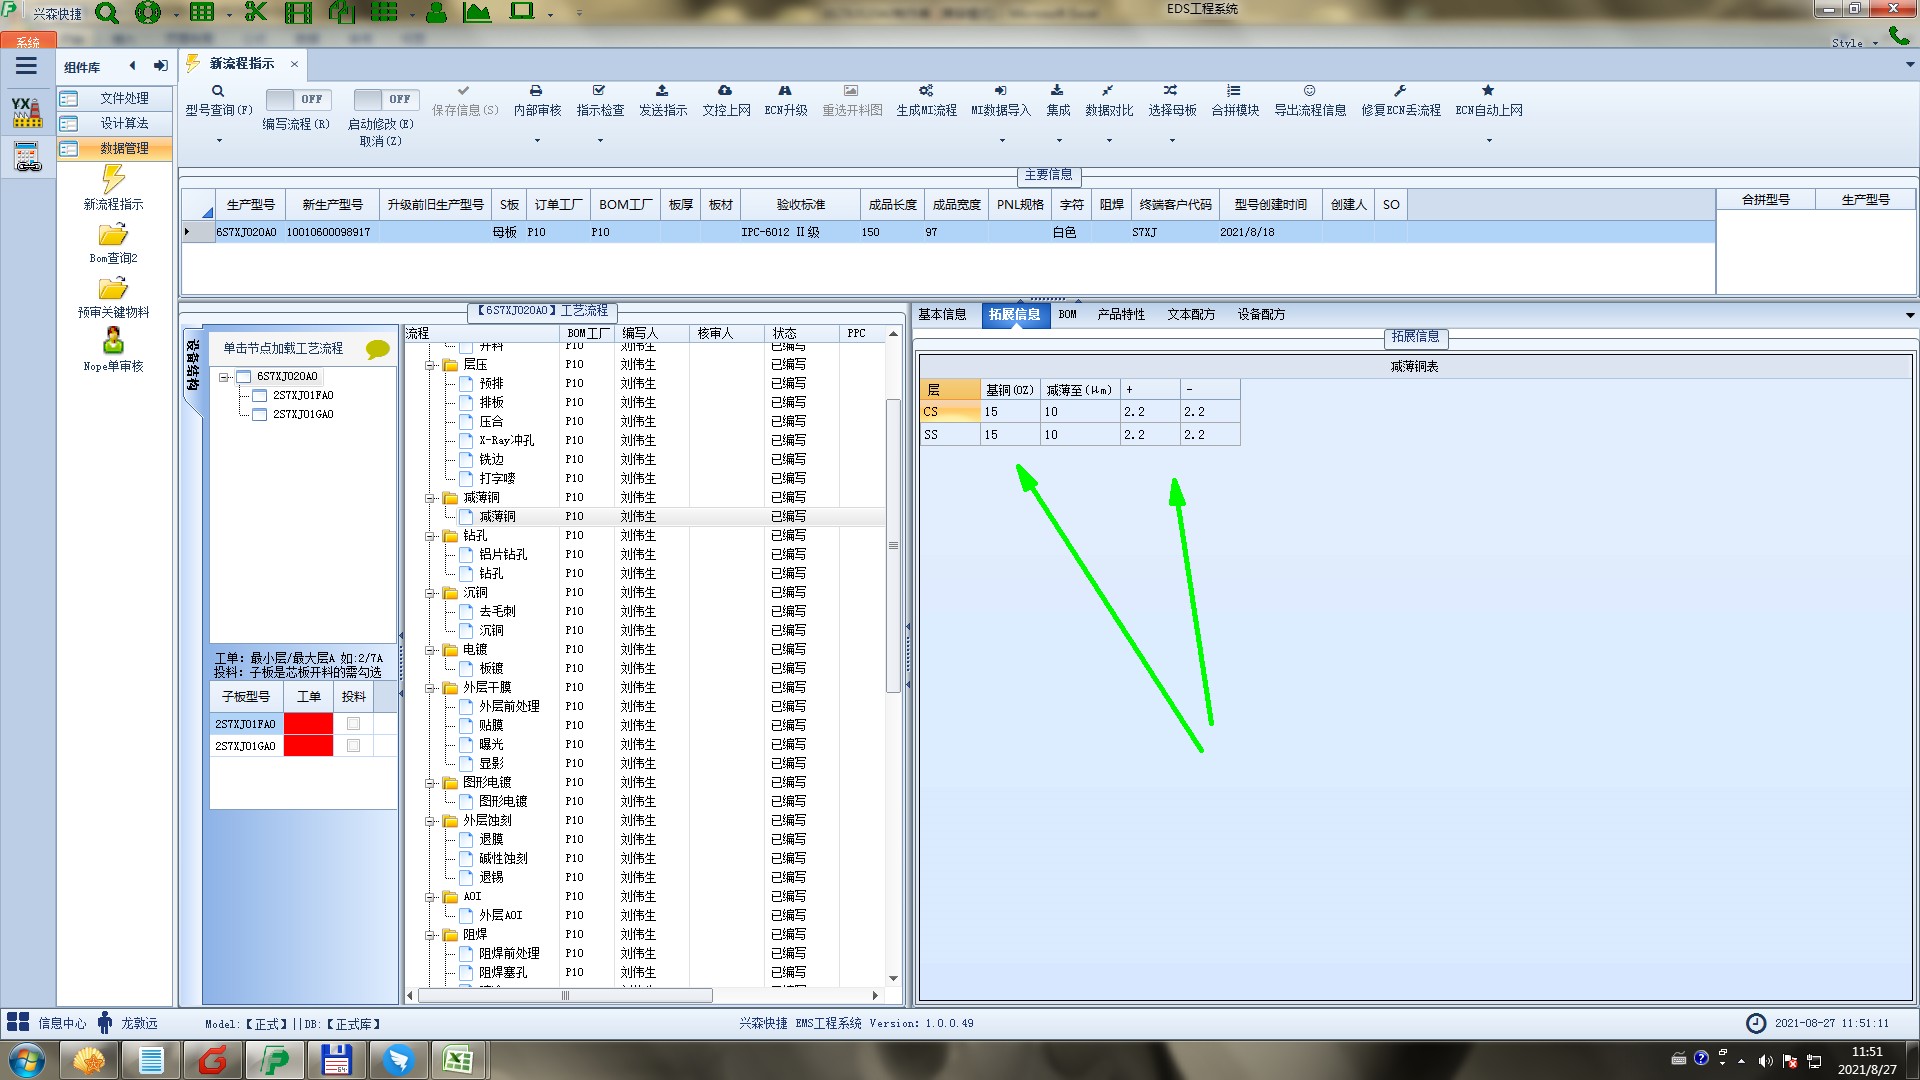Open the 新流程指示 lightning sidebar icon
The image size is (1920, 1080).
click(x=113, y=180)
